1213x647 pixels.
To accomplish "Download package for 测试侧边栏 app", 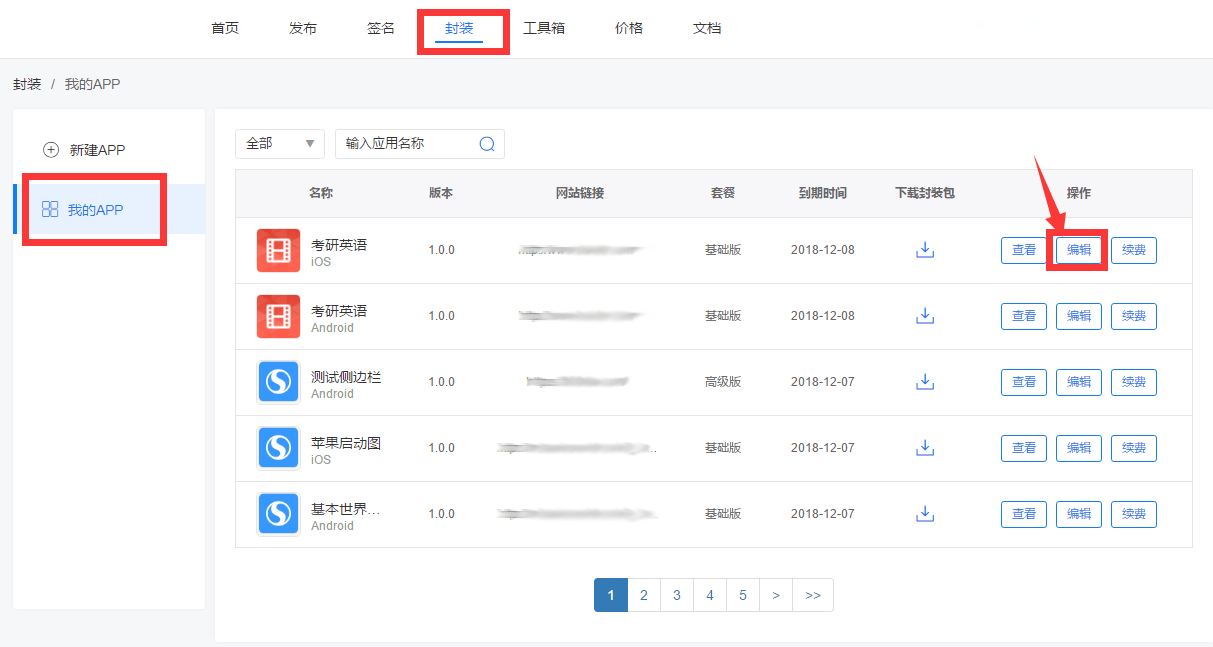I will [925, 382].
